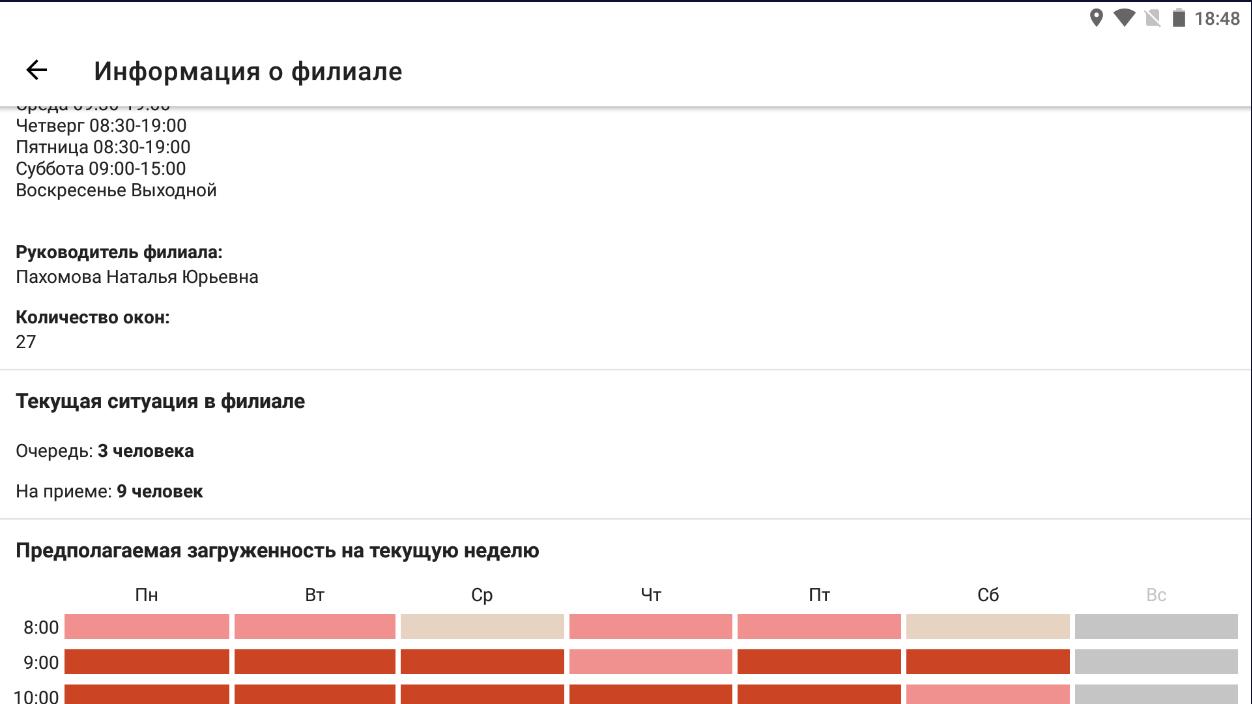Tap Wednesday 9:00 dark red cell
Screen dimensions: 1252x704
(482, 662)
